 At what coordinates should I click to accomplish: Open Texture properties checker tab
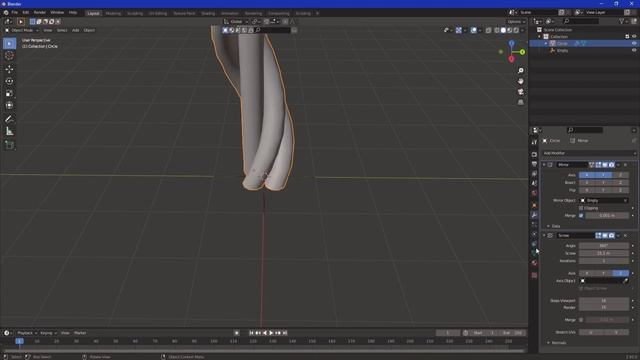(x=534, y=276)
